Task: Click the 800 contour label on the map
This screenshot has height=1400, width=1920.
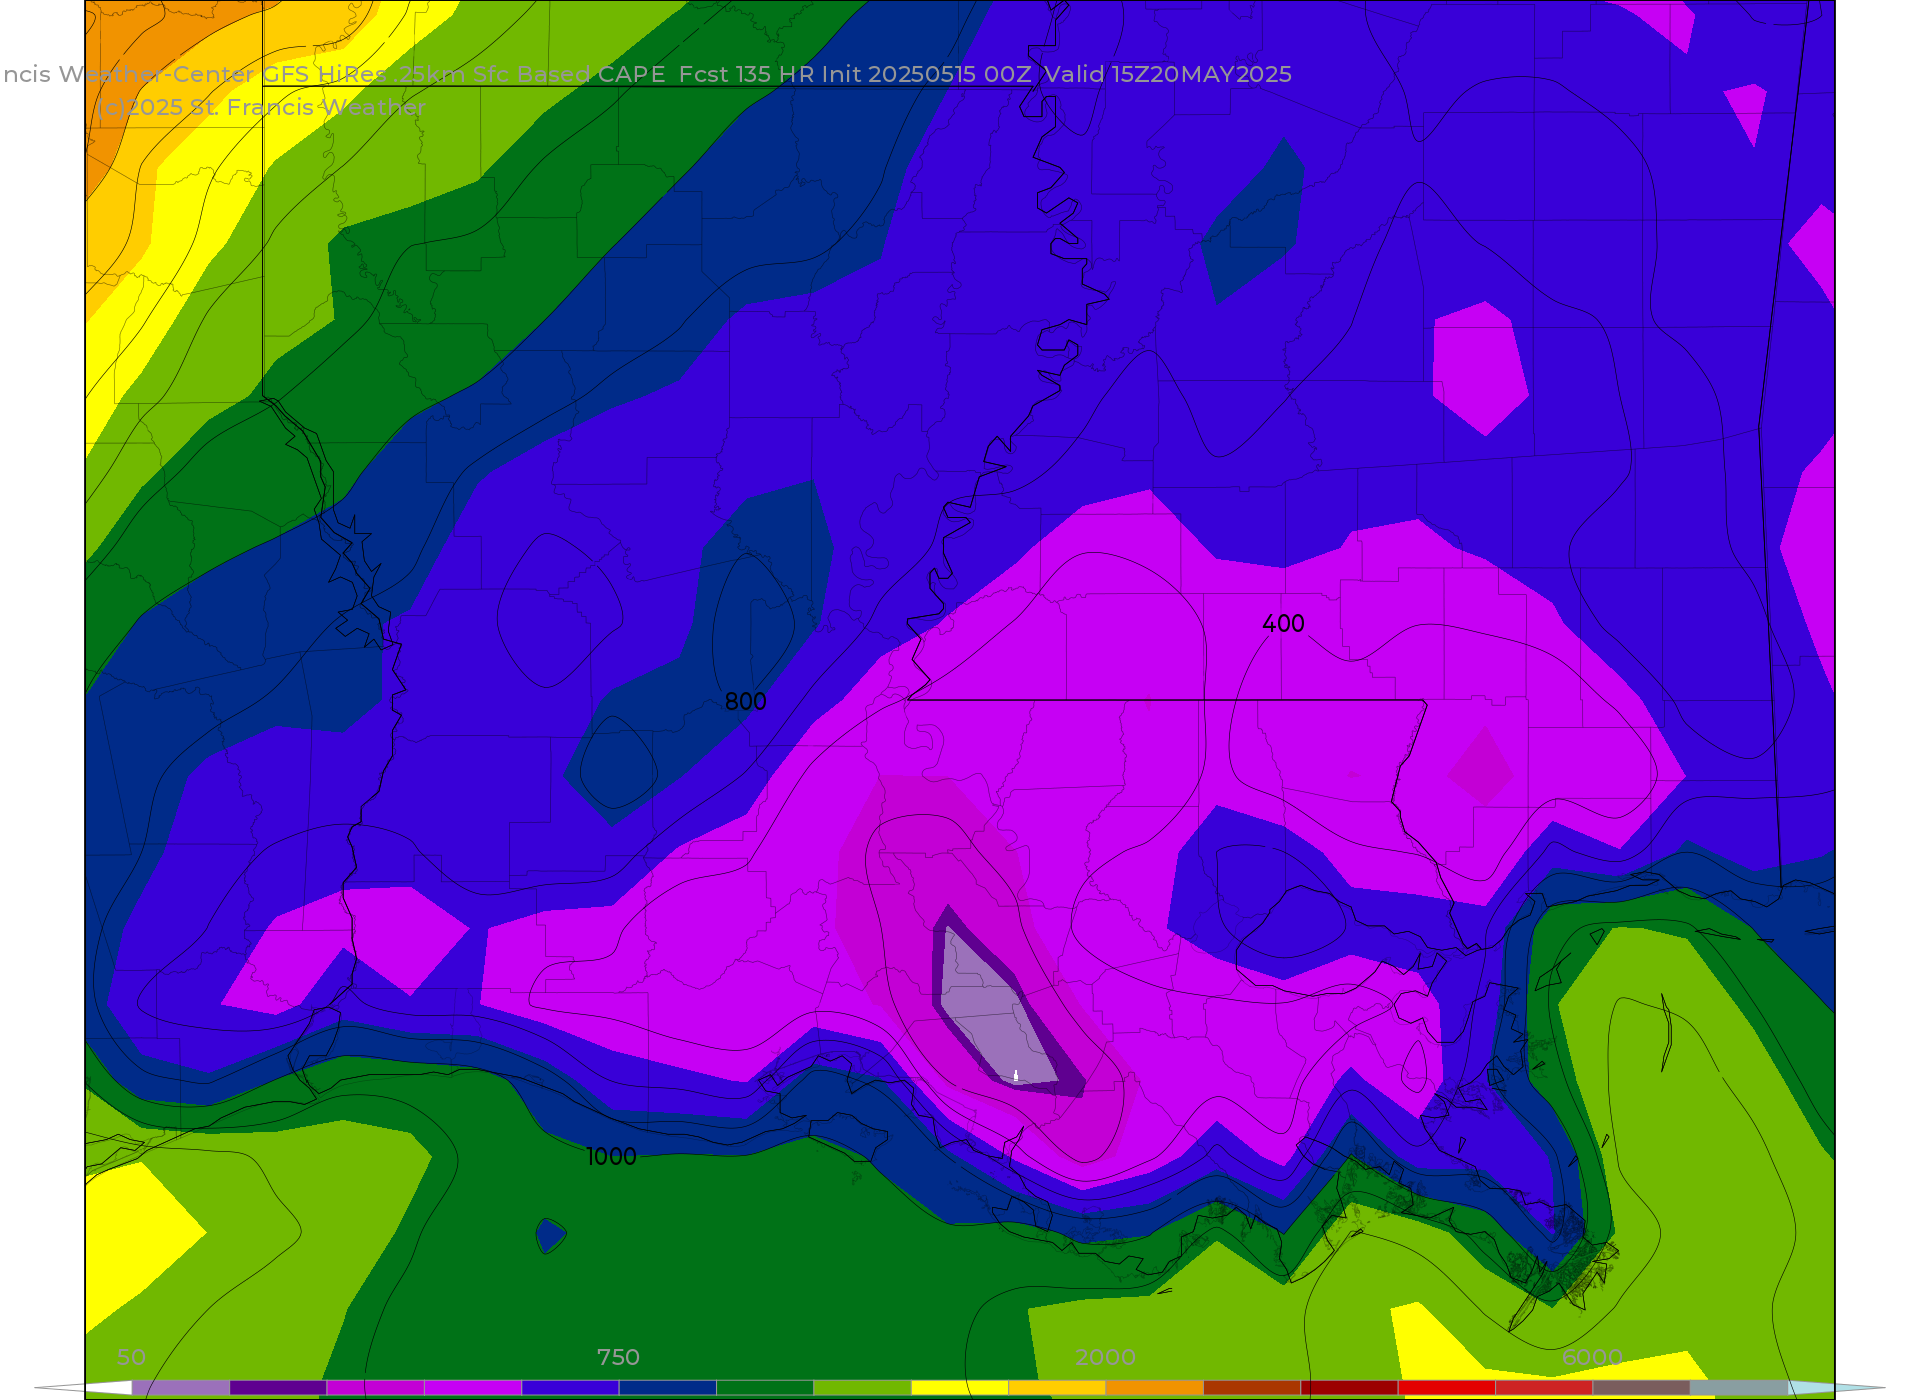Action: (x=745, y=702)
